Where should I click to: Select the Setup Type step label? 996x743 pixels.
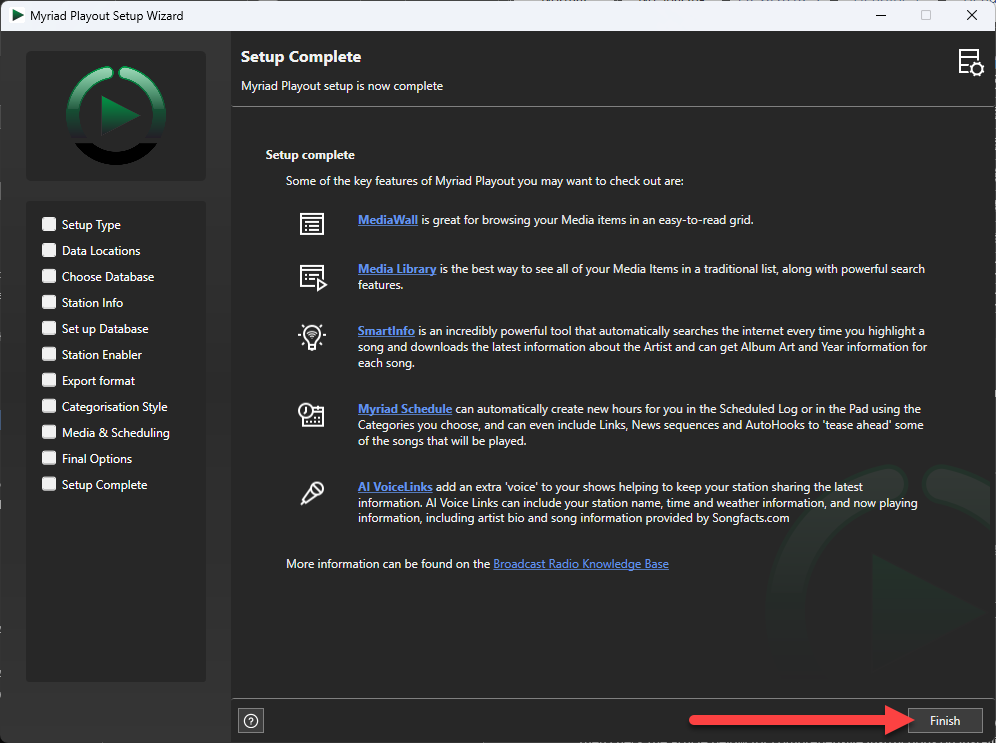[x=91, y=225]
